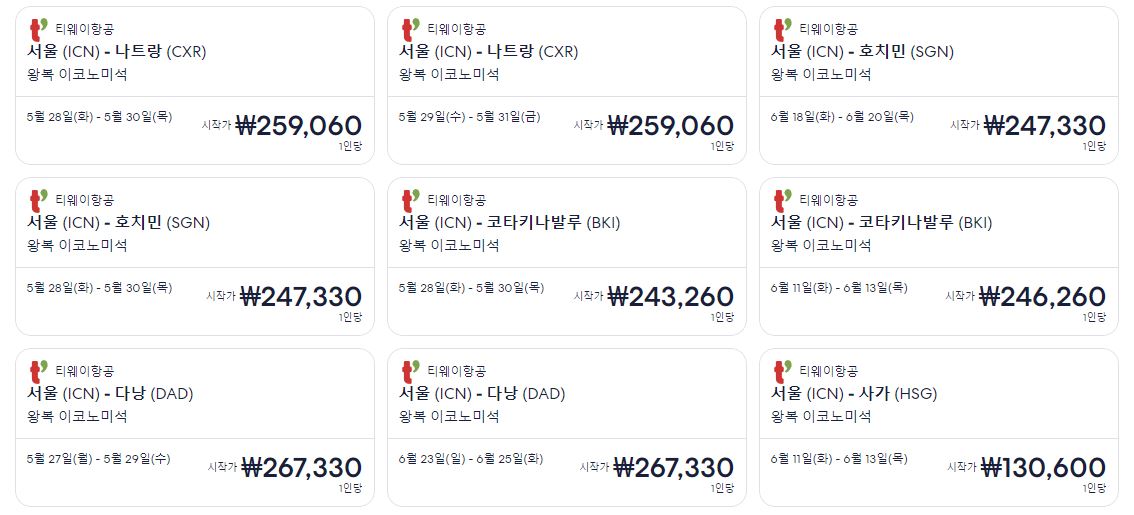1134x515 pixels.
Task: Click T'way logo on 나트랑 5월 28일 card
Action: pos(39,30)
